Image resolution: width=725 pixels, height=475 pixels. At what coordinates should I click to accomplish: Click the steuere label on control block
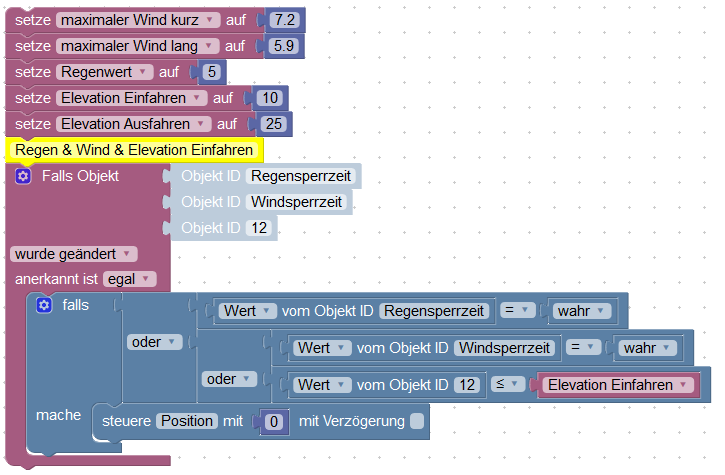point(126,421)
